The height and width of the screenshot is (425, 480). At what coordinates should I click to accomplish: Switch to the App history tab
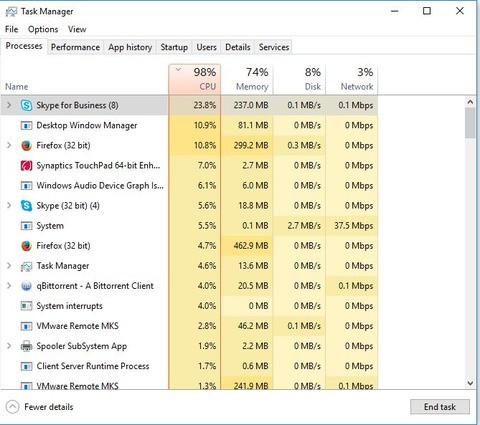pyautogui.click(x=130, y=47)
